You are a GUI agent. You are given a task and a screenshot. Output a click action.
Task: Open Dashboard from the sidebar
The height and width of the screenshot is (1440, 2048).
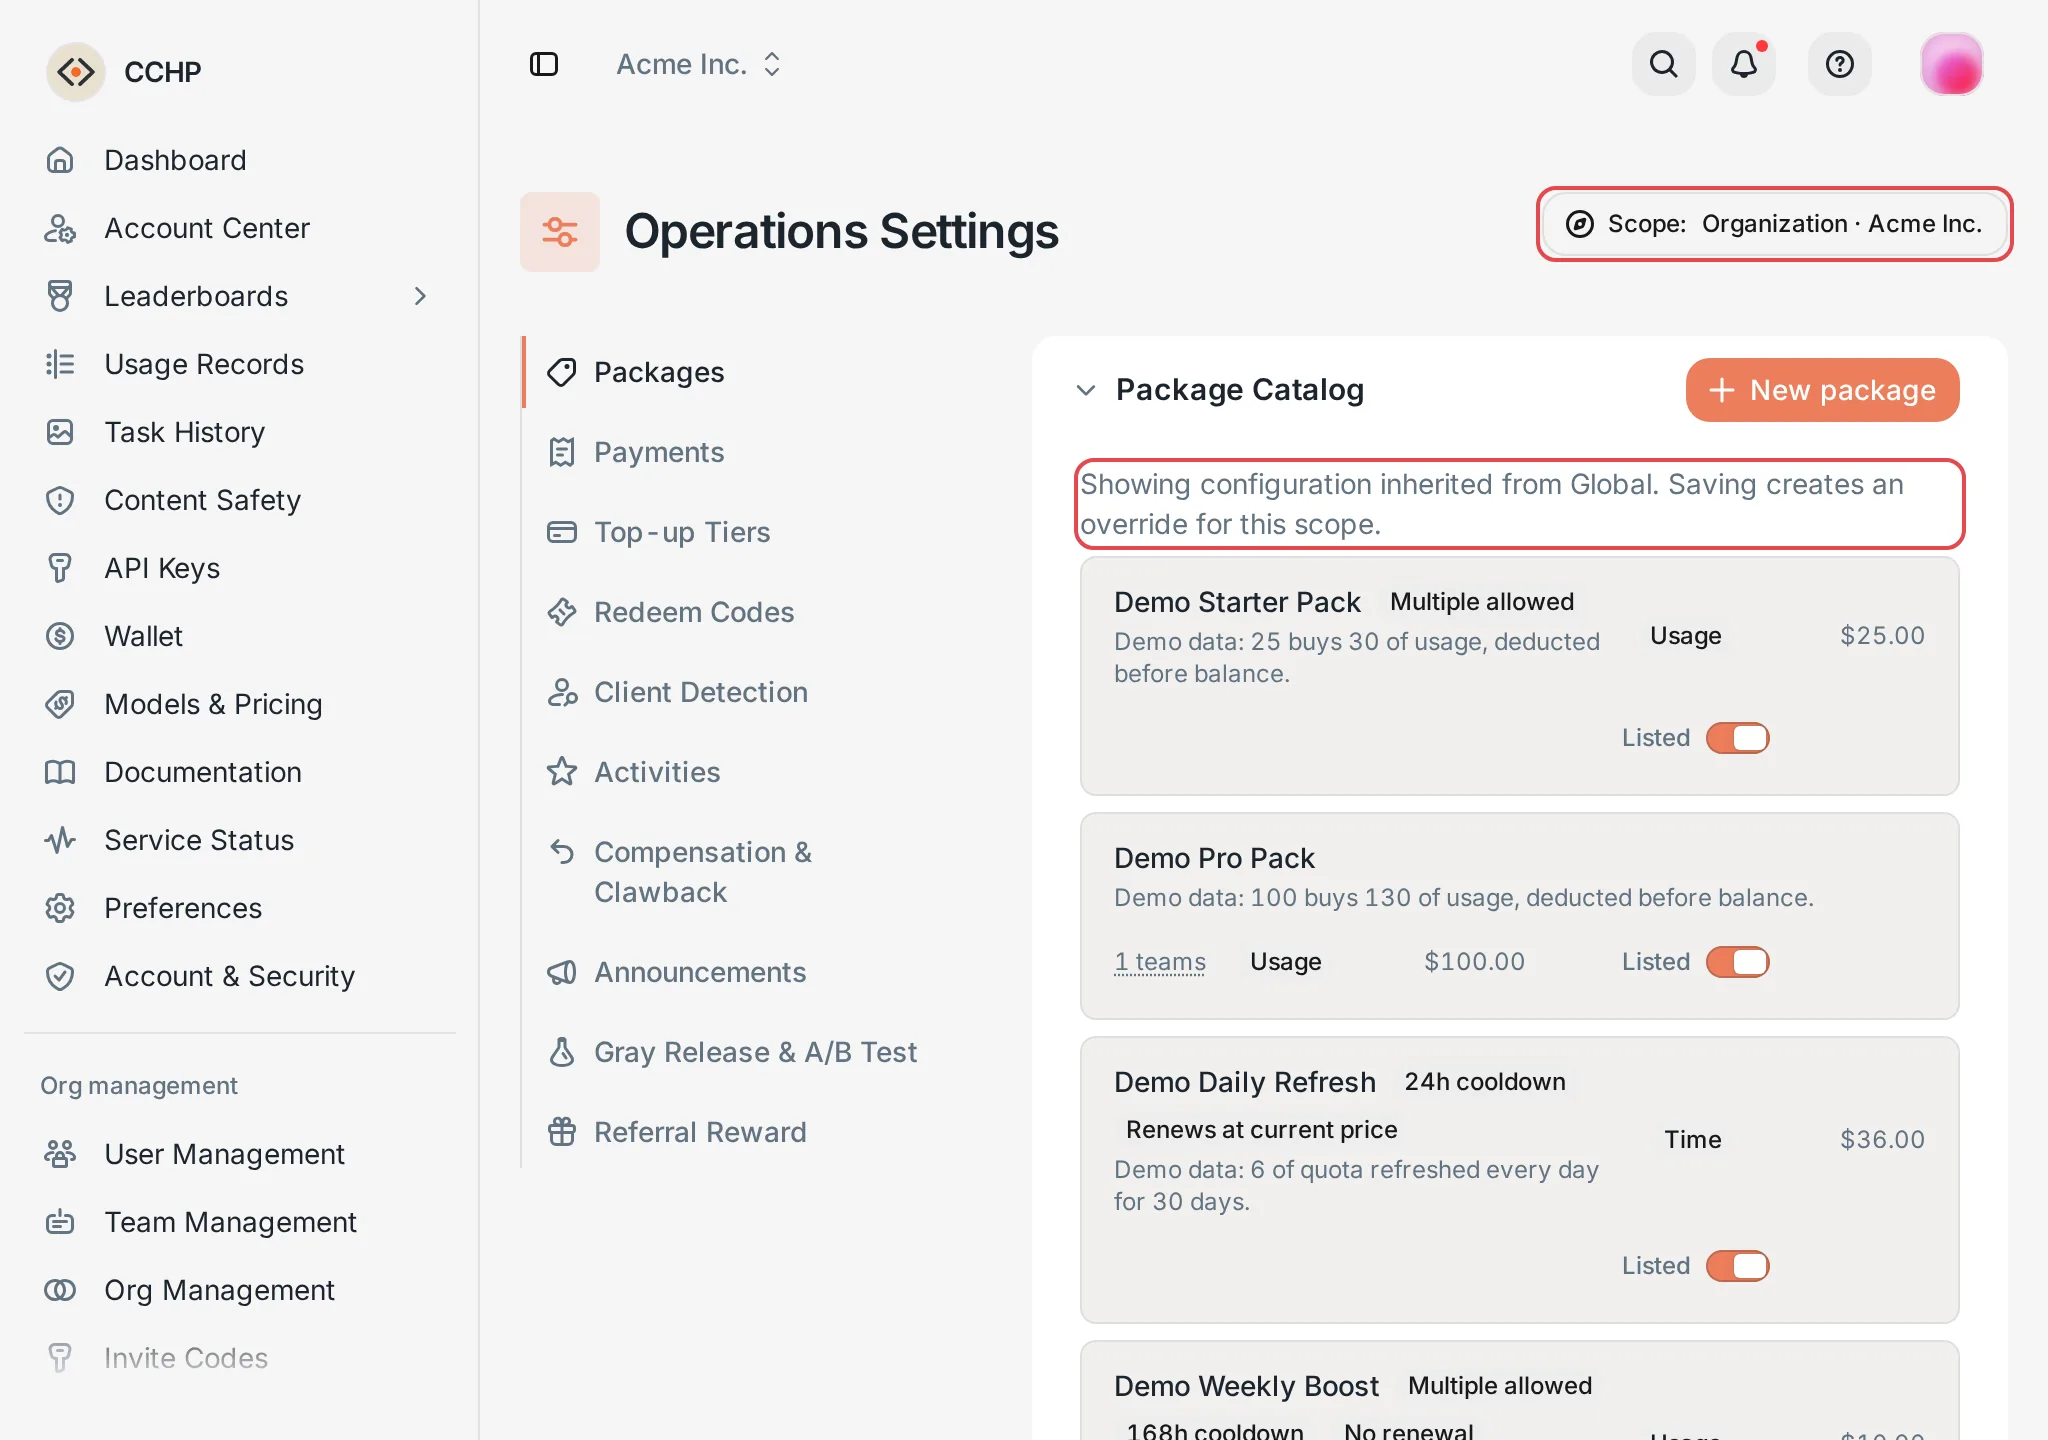point(240,160)
